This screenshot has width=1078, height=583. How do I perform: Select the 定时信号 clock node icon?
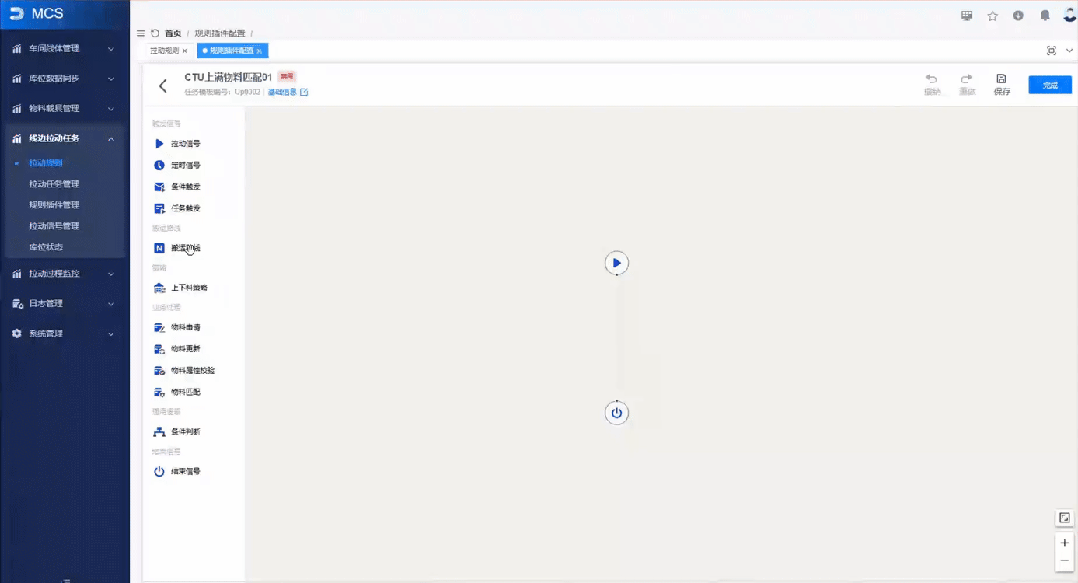(x=159, y=165)
